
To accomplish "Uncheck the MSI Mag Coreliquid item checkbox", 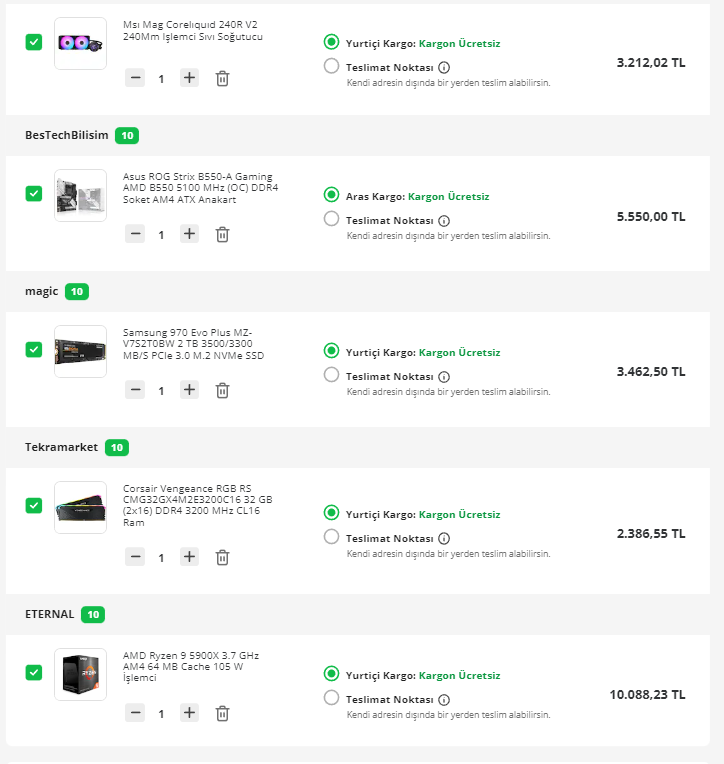I will (34, 42).
